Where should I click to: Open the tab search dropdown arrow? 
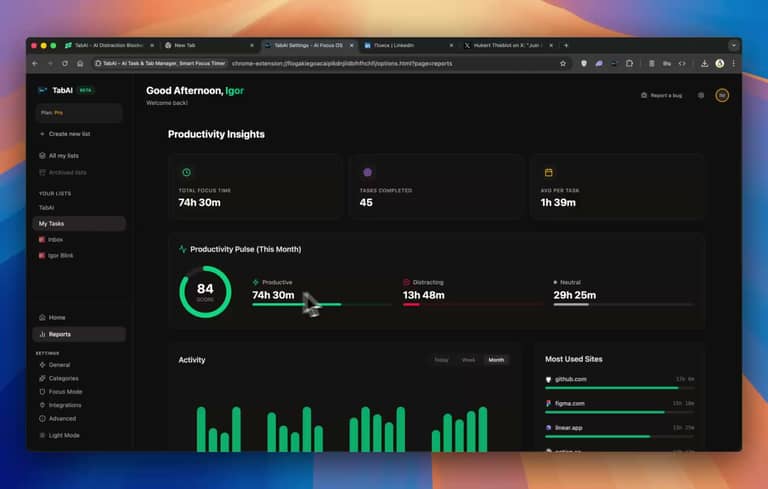[733, 45]
